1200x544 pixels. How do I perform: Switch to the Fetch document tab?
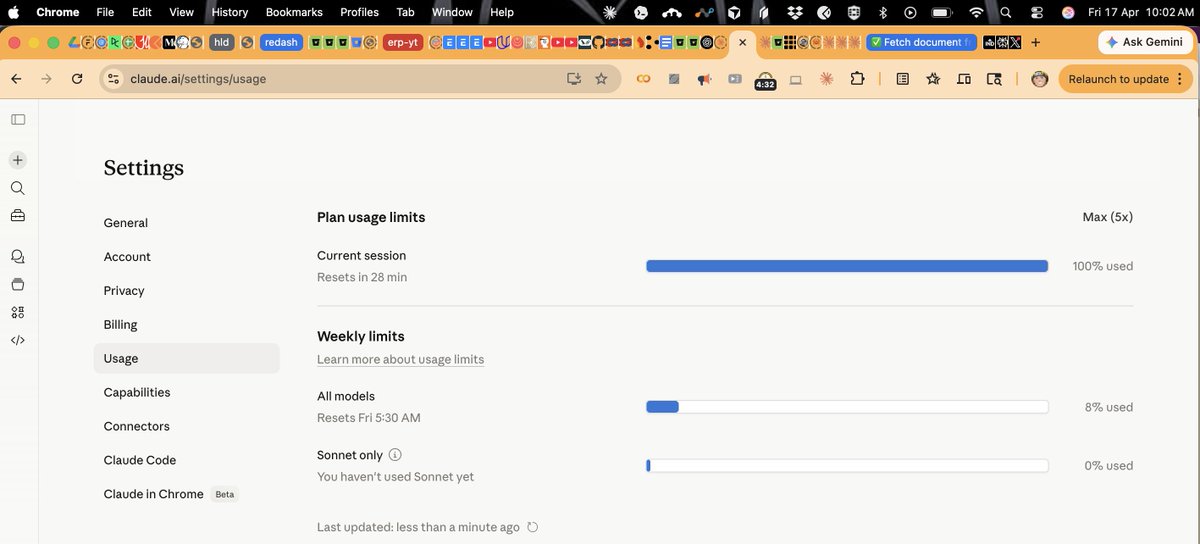pos(920,42)
